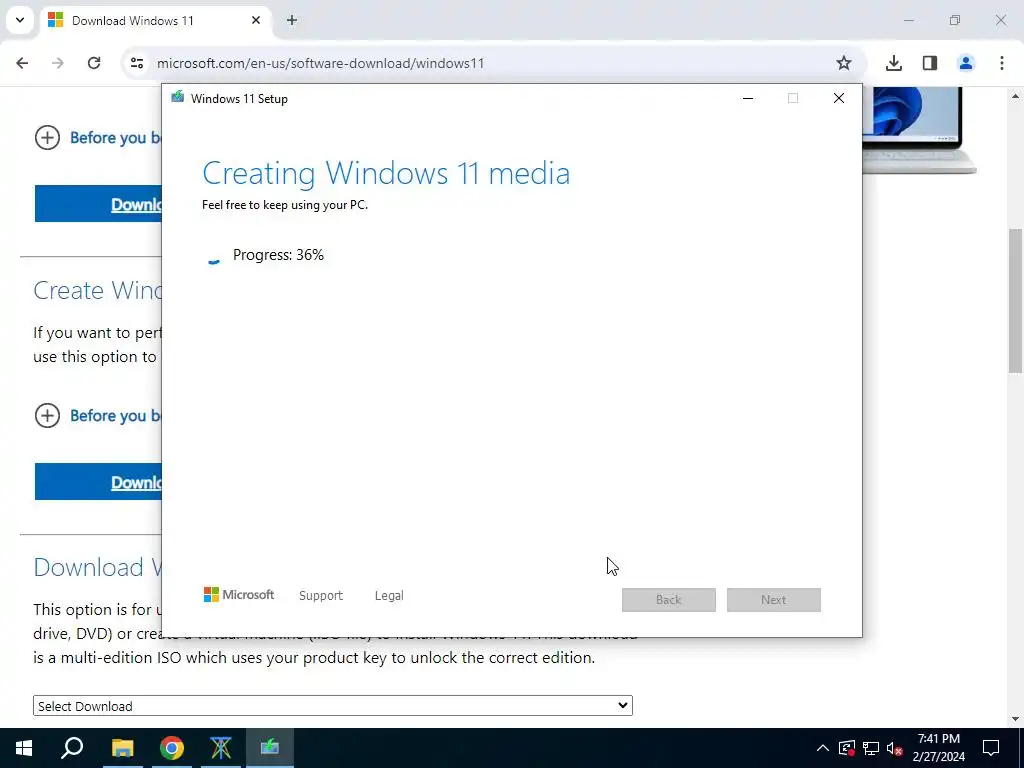Open the clock showing 7:41 PM

[x=938, y=748]
